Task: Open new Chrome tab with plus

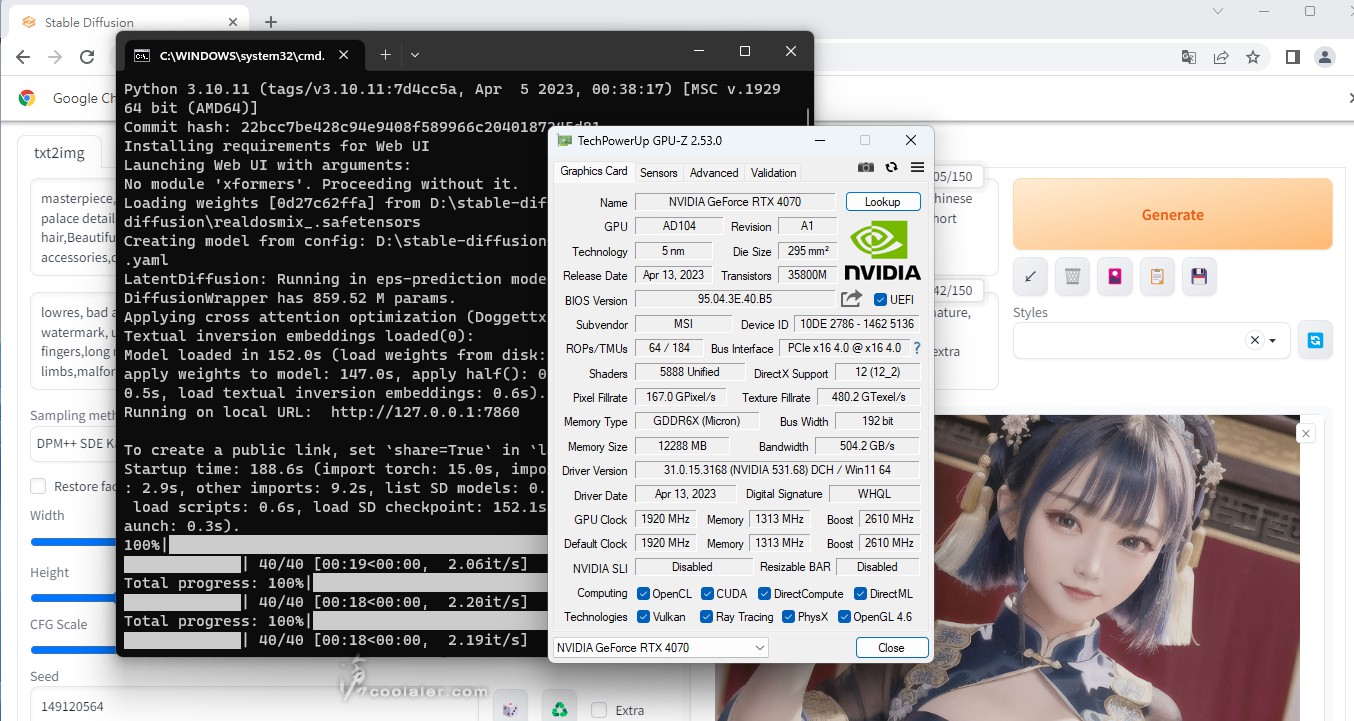Action: (x=271, y=22)
